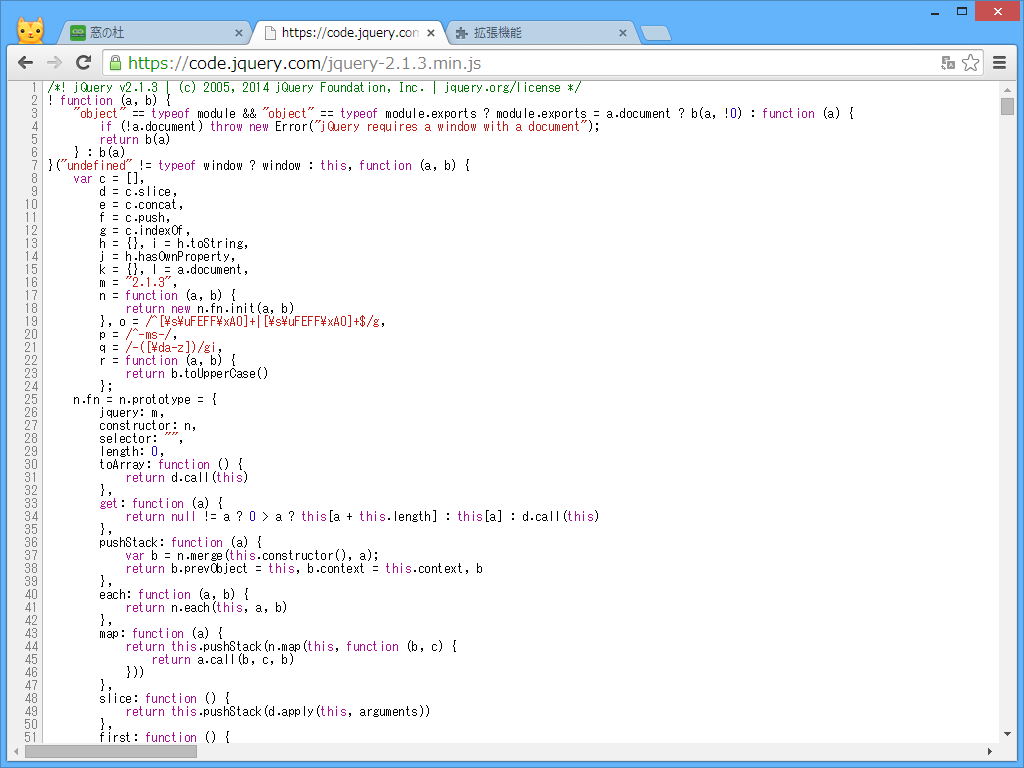Click 'h.hasOwnProperty' on line 14

177,257
